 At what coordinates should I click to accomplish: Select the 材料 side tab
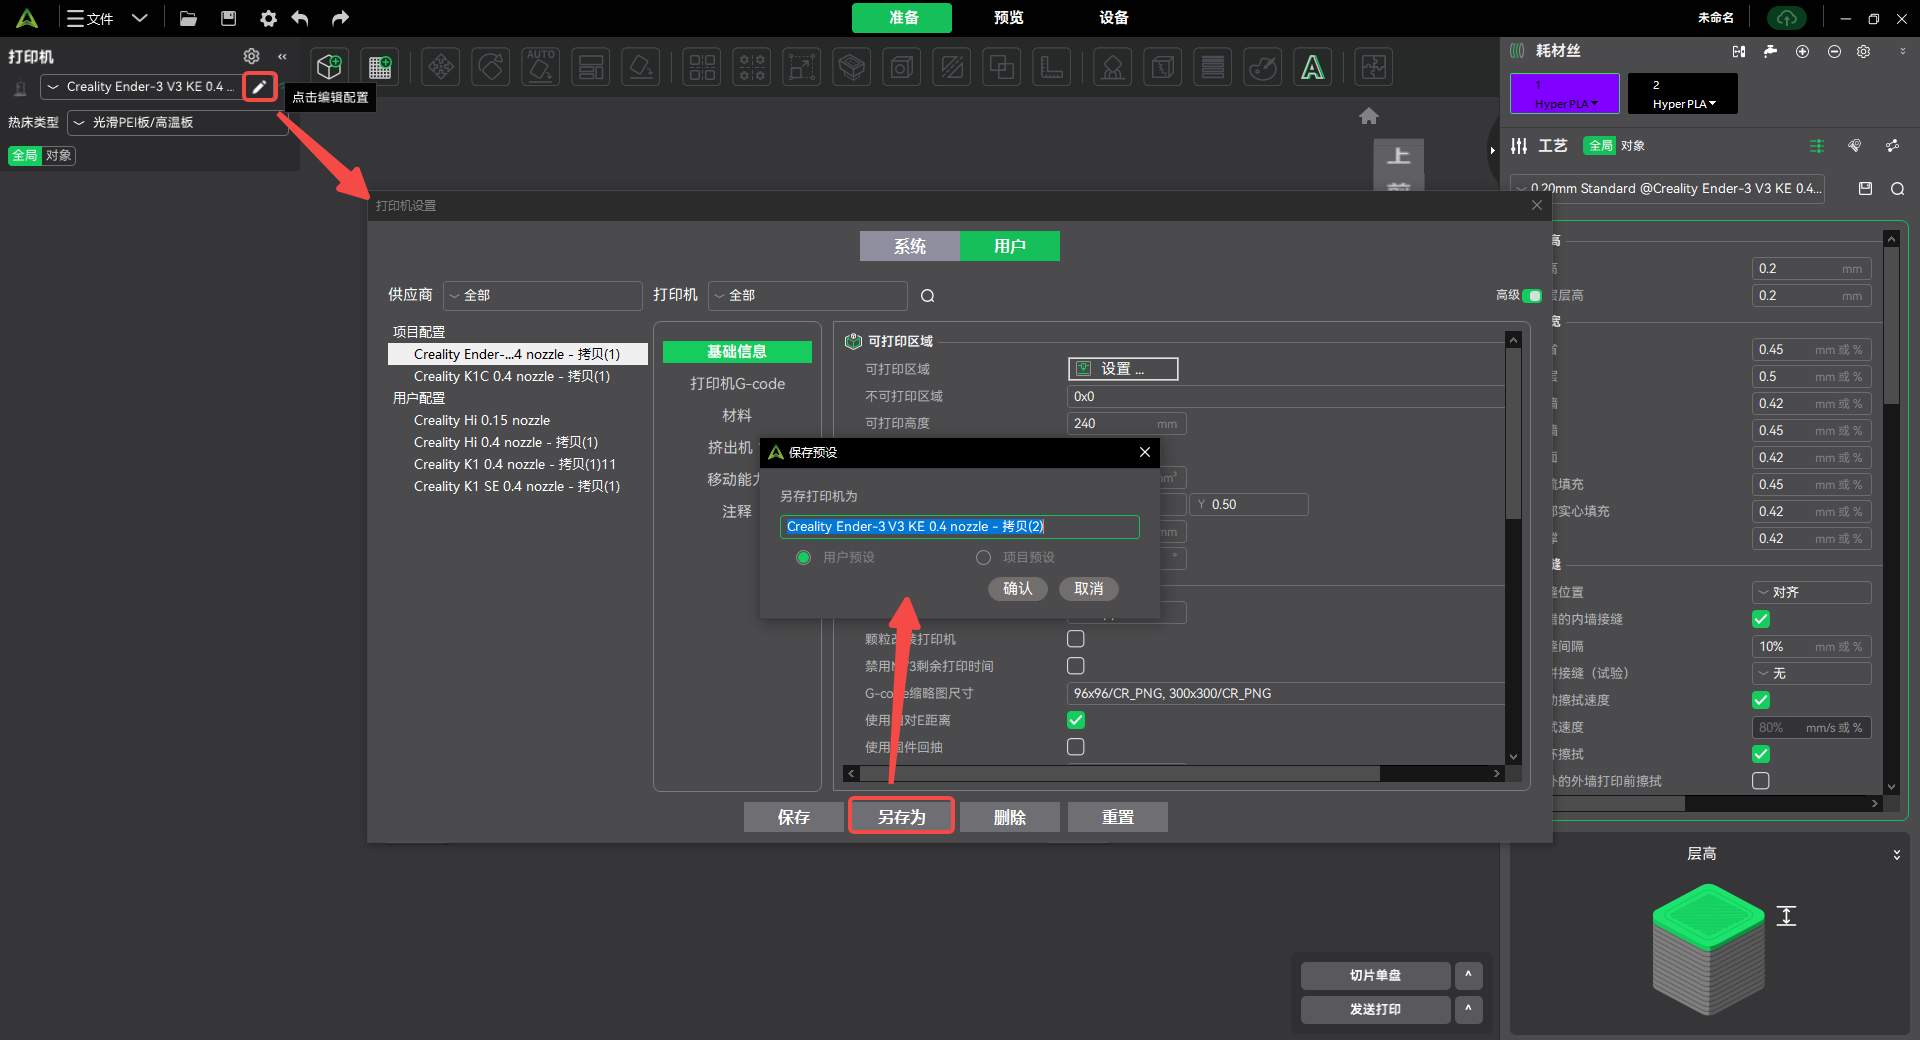737,416
